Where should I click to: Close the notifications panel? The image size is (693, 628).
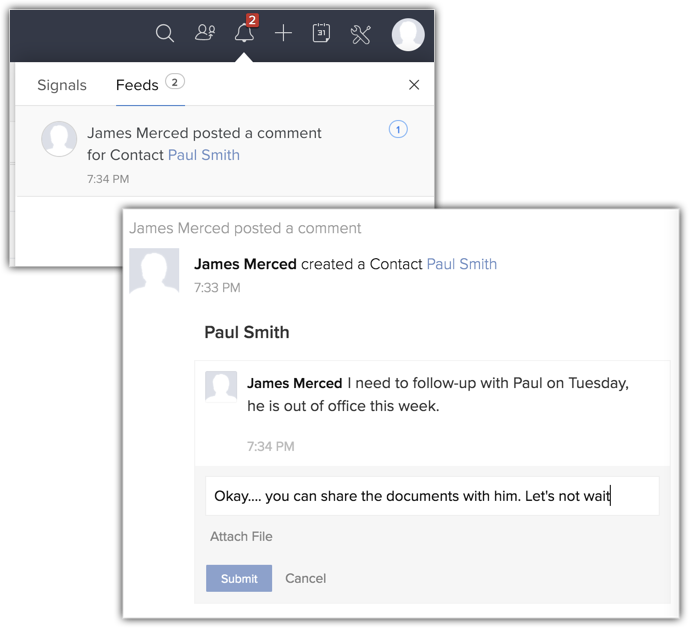(x=414, y=85)
